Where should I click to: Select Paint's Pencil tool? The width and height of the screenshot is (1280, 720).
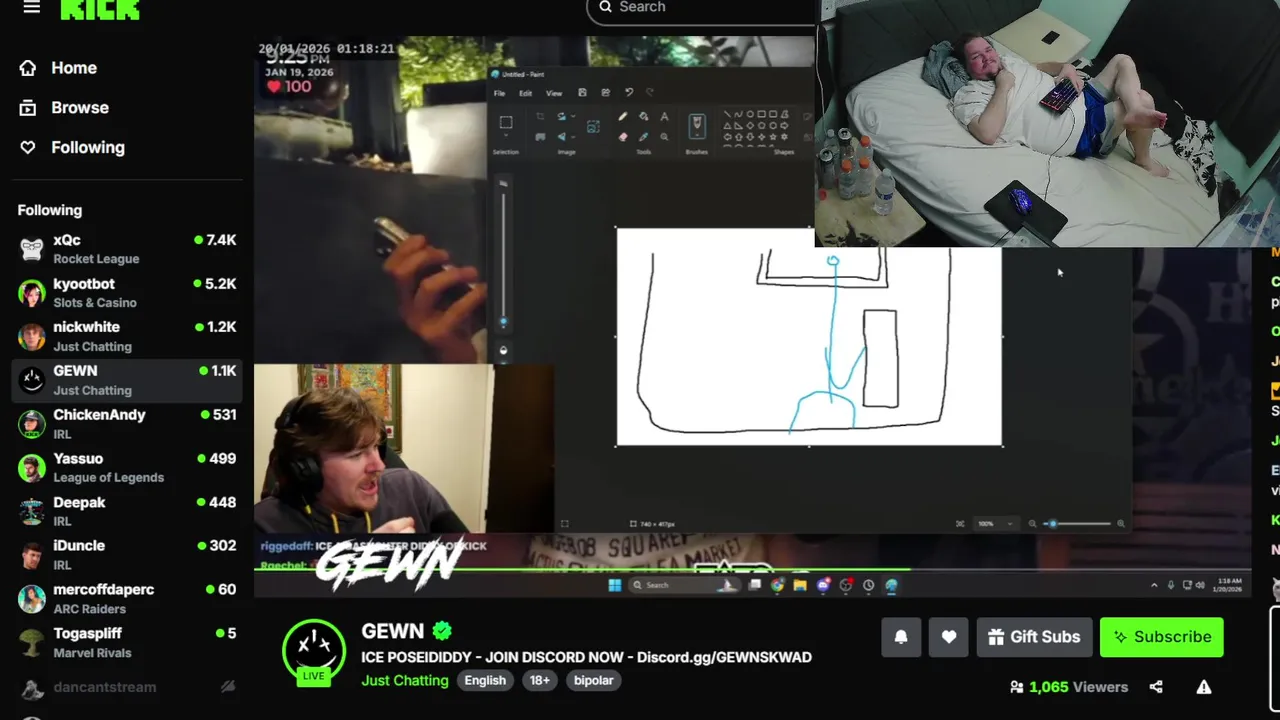(x=623, y=117)
